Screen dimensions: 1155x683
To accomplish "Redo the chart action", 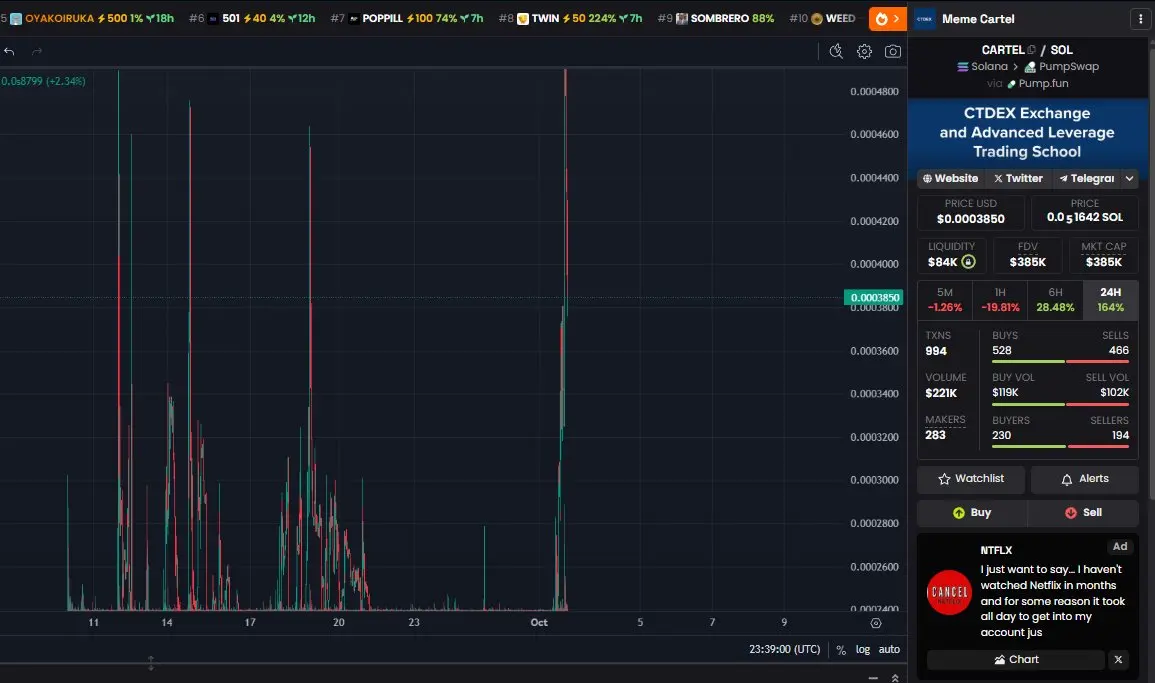I will coord(37,51).
